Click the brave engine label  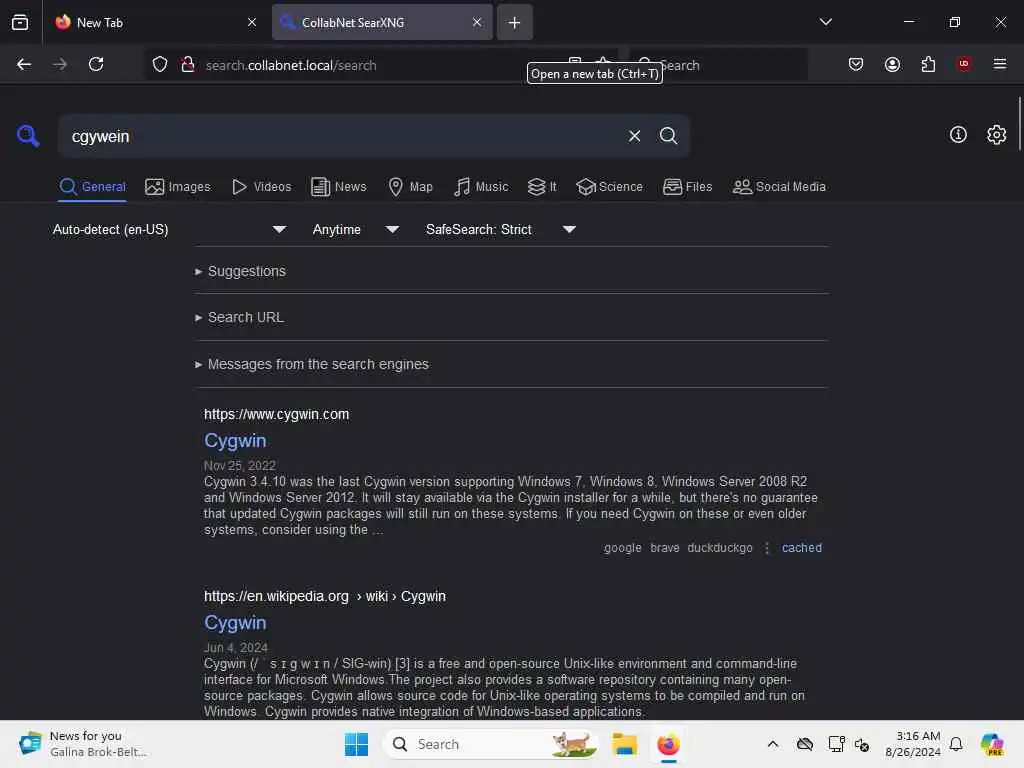(665, 548)
